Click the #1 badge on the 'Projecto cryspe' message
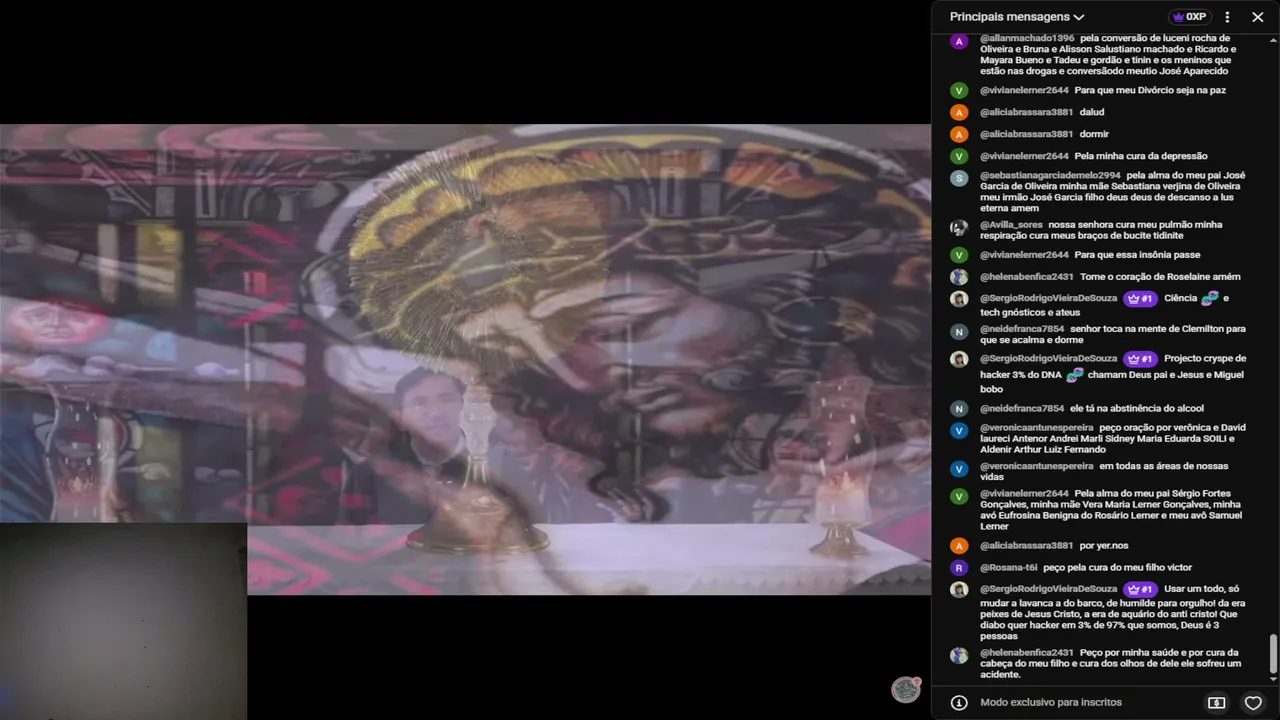The width and height of the screenshot is (1280, 720). (1140, 358)
